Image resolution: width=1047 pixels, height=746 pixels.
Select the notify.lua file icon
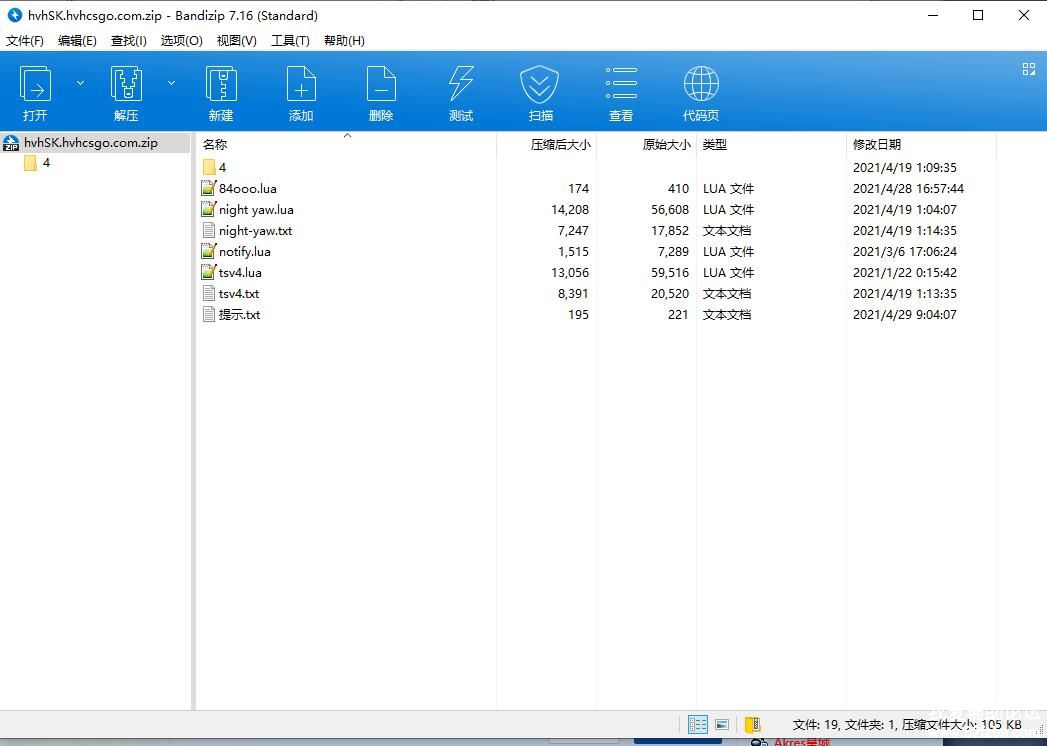[x=209, y=251]
